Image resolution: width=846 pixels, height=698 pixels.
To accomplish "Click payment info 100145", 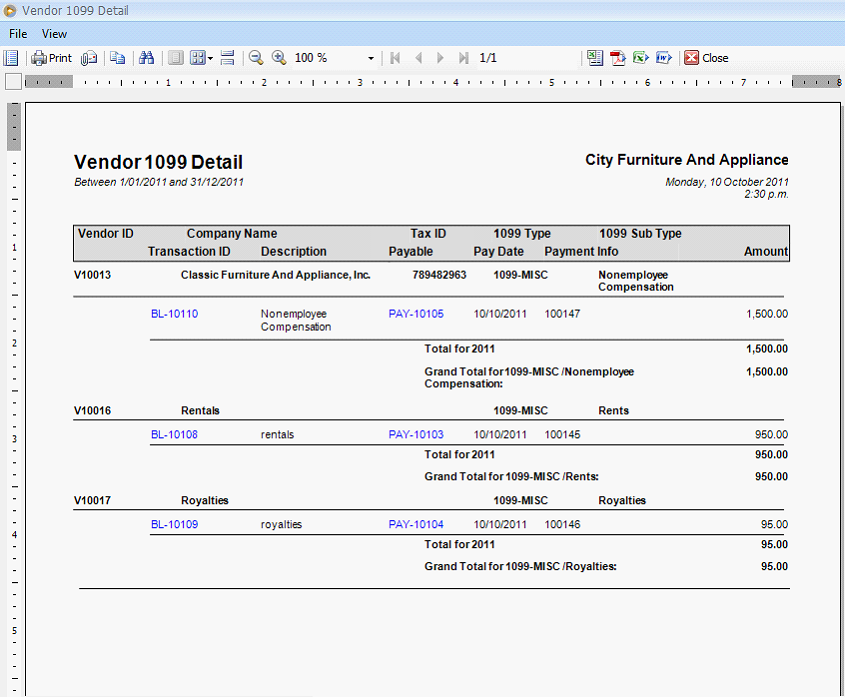I will click(x=562, y=435).
